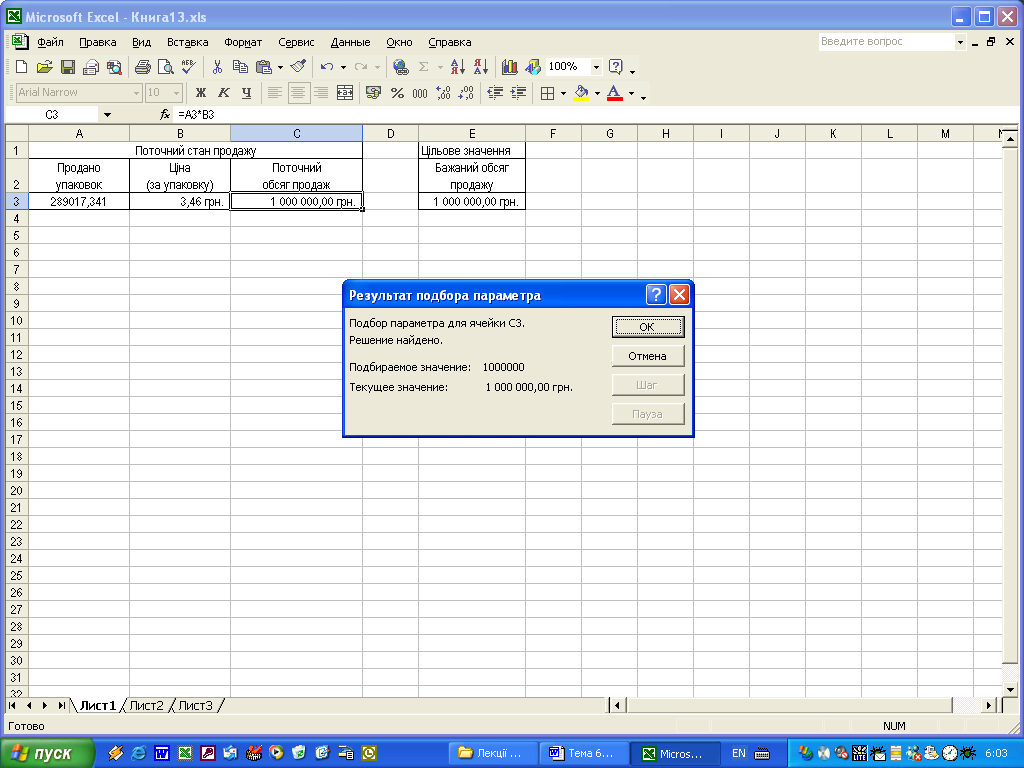The image size is (1024, 768).
Task: Click the Insert Function fx button
Action: click(165, 114)
